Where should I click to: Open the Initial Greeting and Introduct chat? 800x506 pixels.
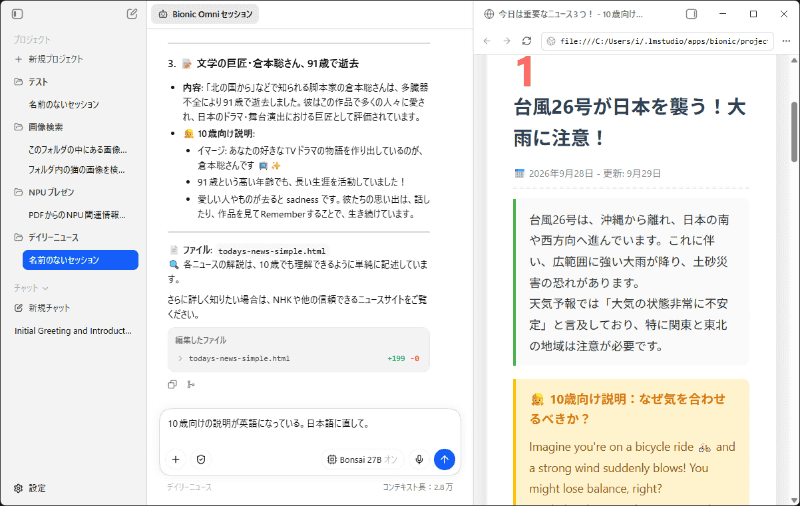pyautogui.click(x=73, y=331)
